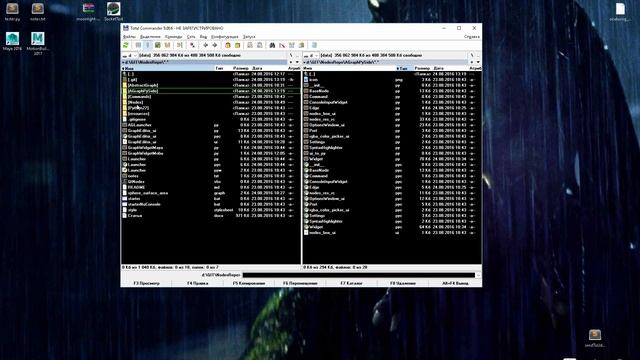640x360 pixels.
Task: Expand right panel directory history arrow
Action: (478, 62)
